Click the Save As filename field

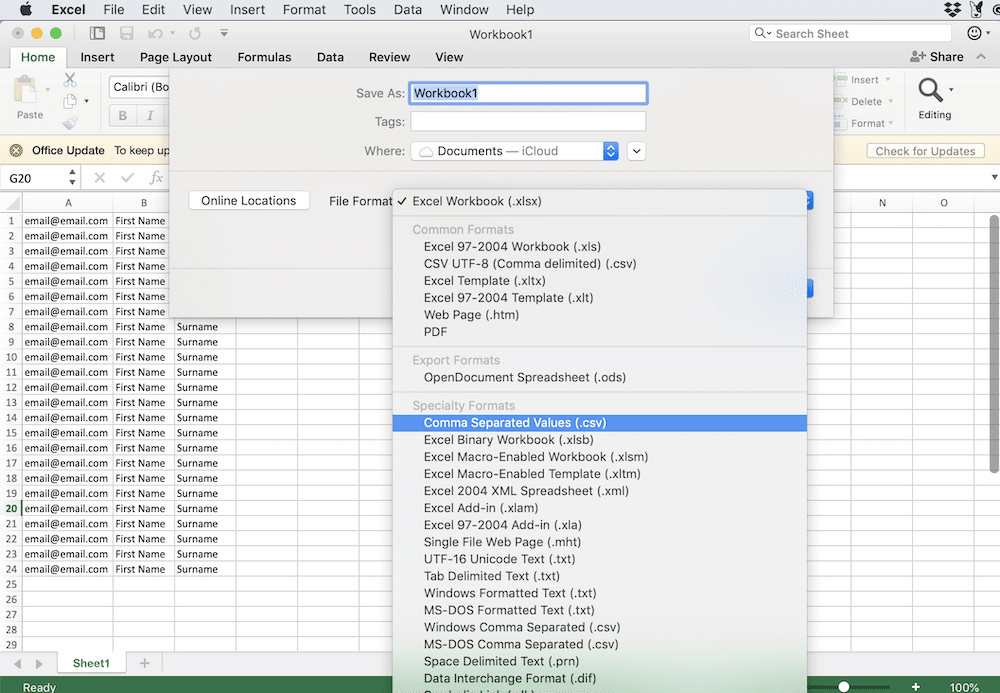528,93
